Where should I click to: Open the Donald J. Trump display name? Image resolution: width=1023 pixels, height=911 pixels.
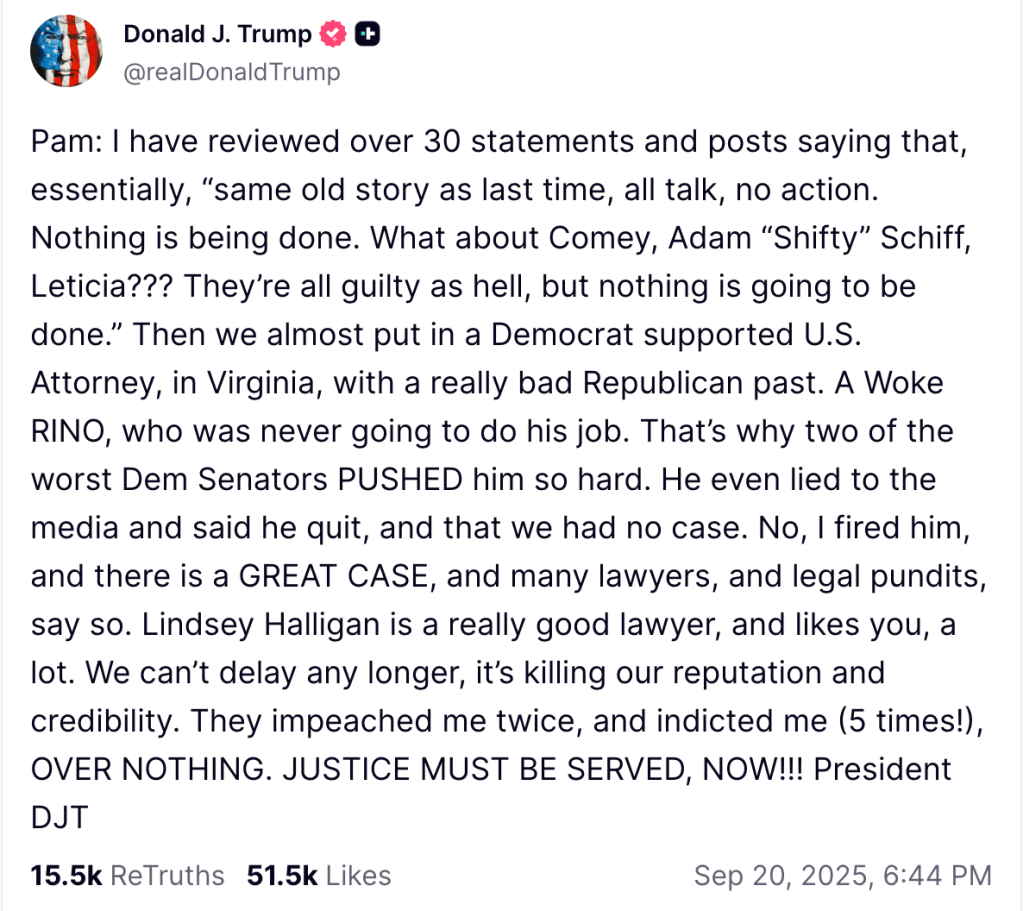(217, 35)
